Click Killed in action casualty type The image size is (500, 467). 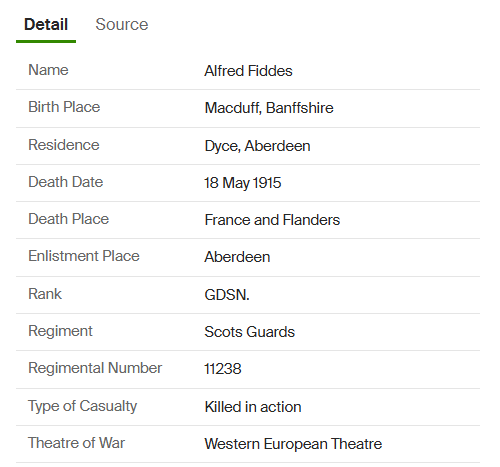253,407
